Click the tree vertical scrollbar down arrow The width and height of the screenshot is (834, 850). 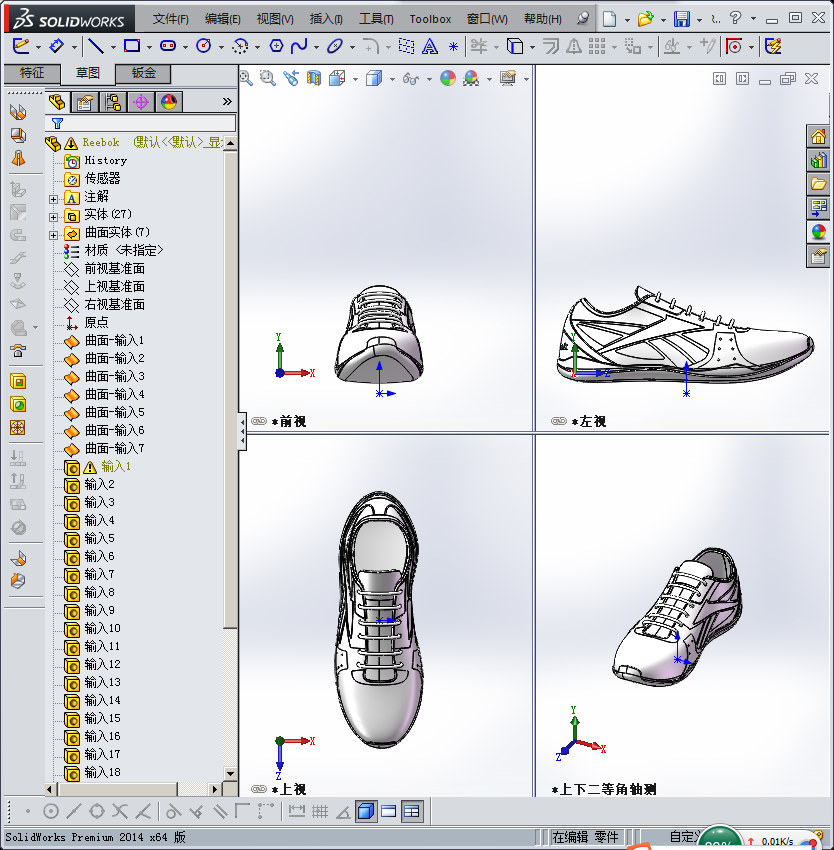(x=230, y=774)
